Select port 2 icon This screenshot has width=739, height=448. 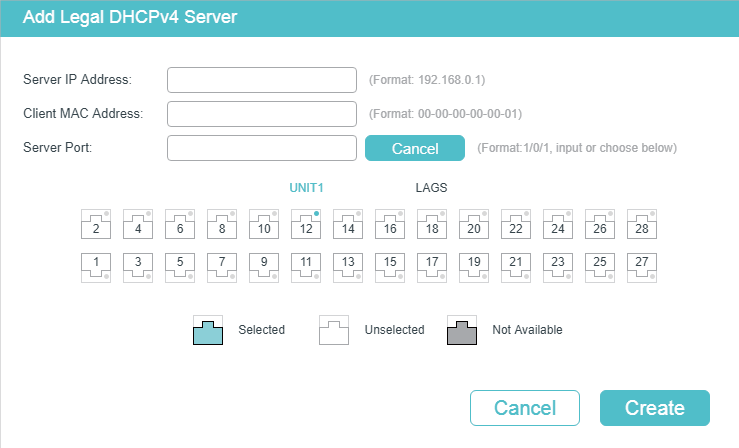point(96,224)
